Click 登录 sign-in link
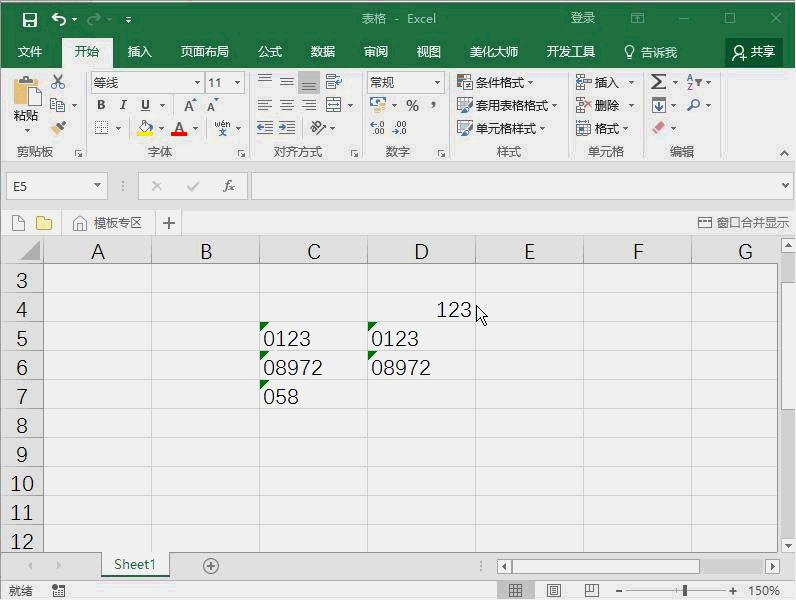The height and width of the screenshot is (600, 796). 582,18
